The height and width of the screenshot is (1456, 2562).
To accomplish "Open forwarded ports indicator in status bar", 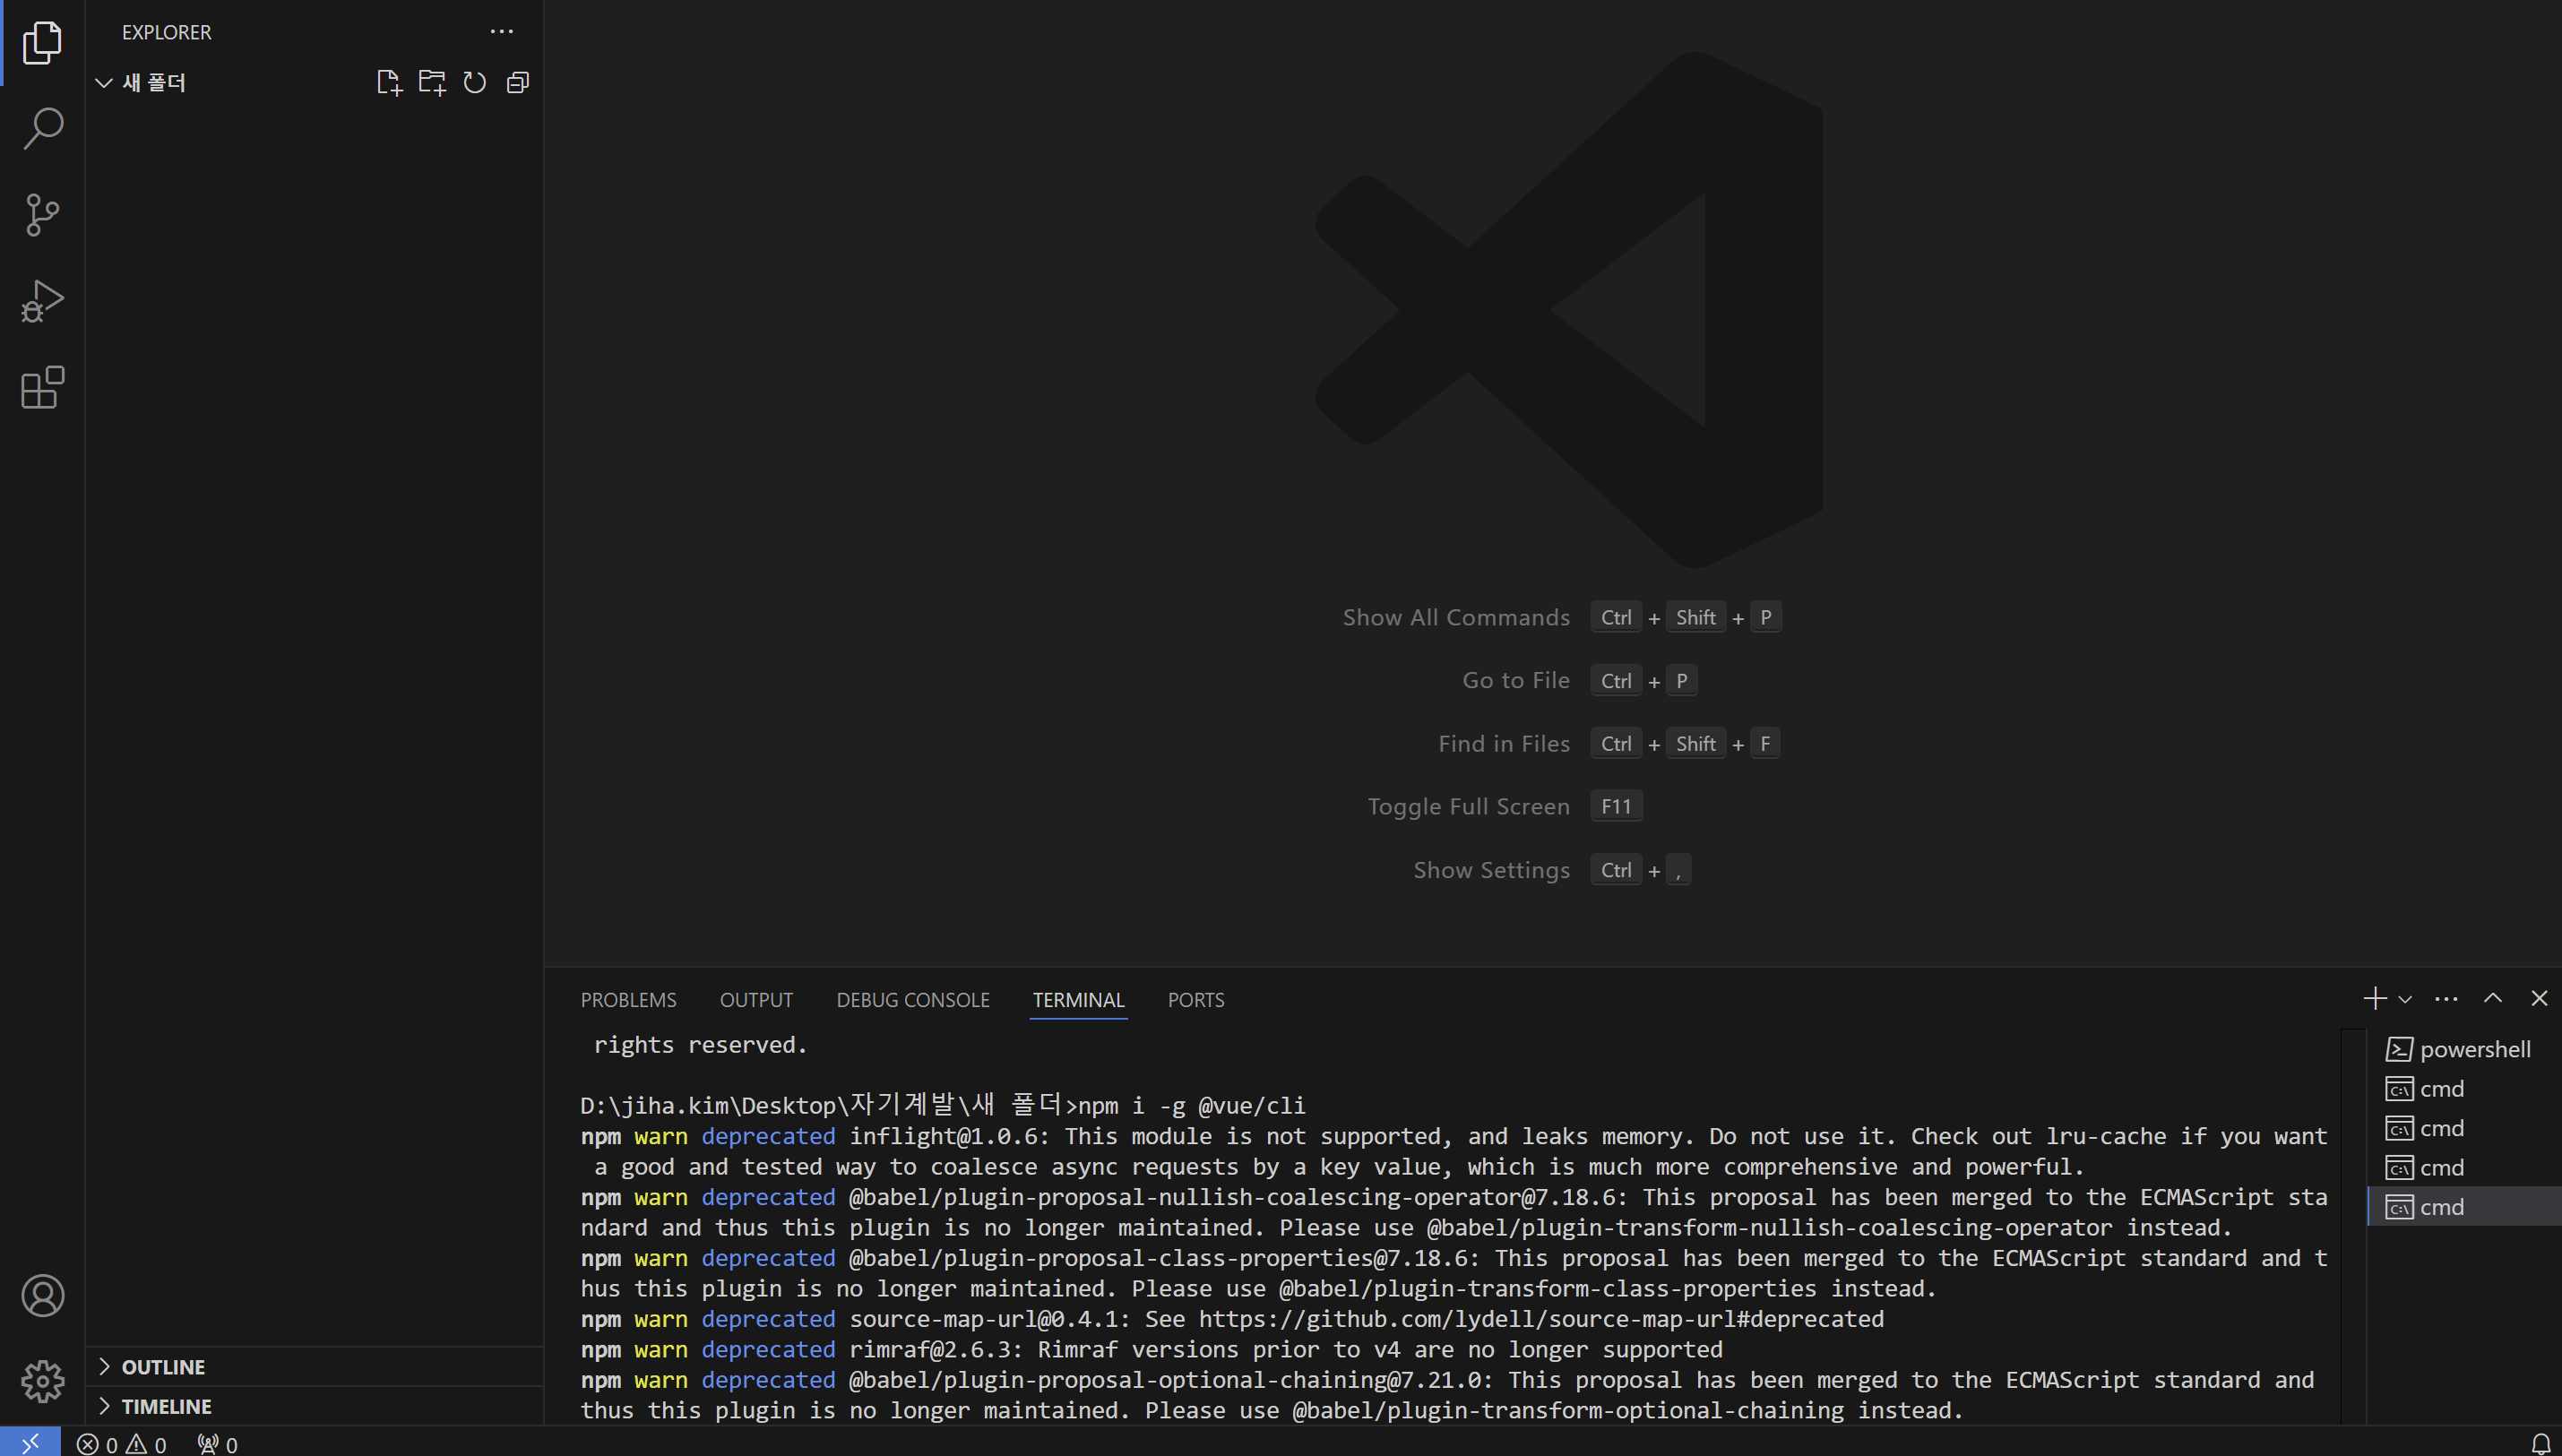I will (217, 1444).
